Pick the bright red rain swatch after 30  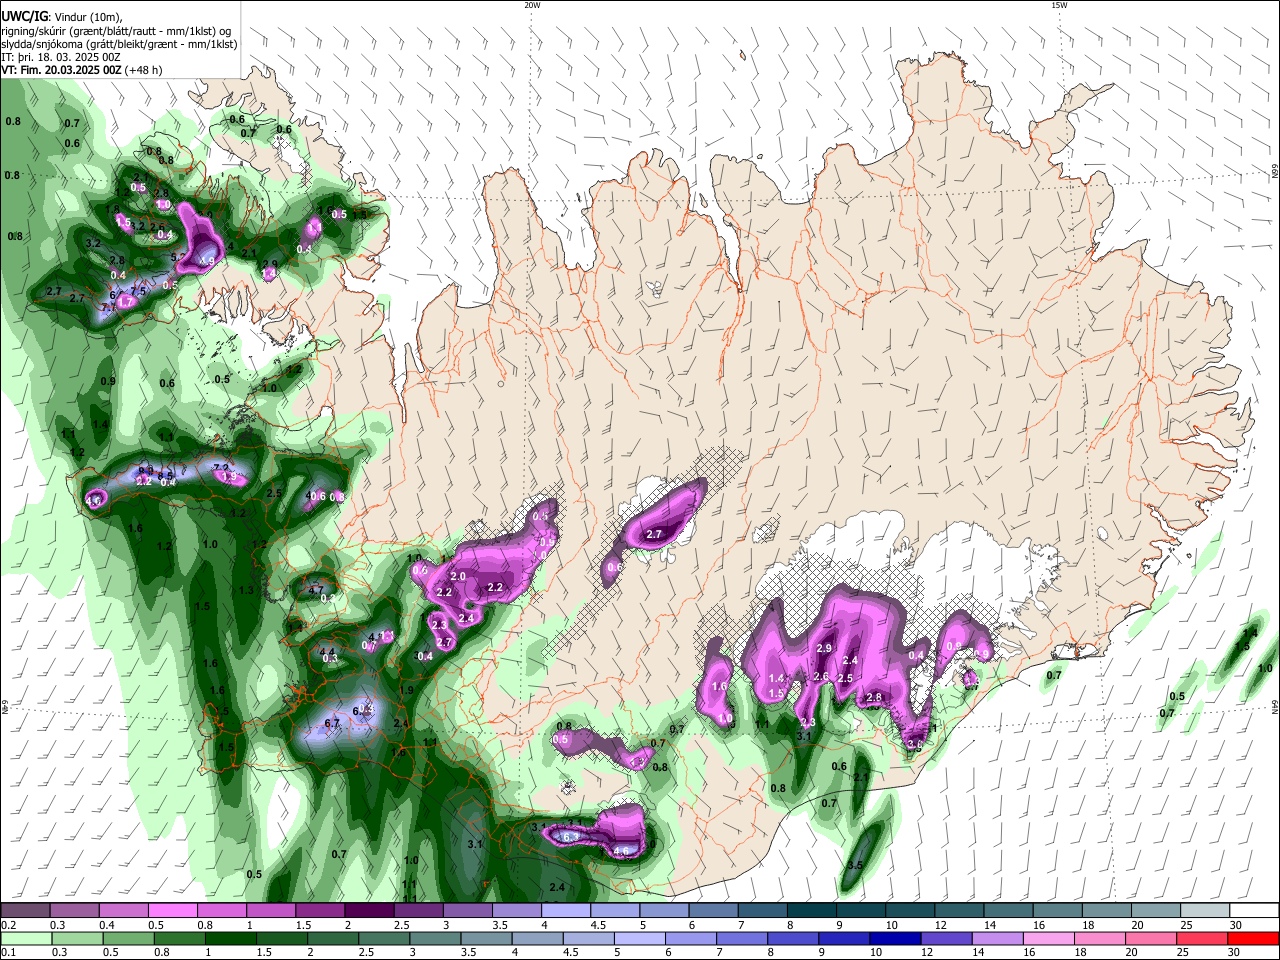1255,938
